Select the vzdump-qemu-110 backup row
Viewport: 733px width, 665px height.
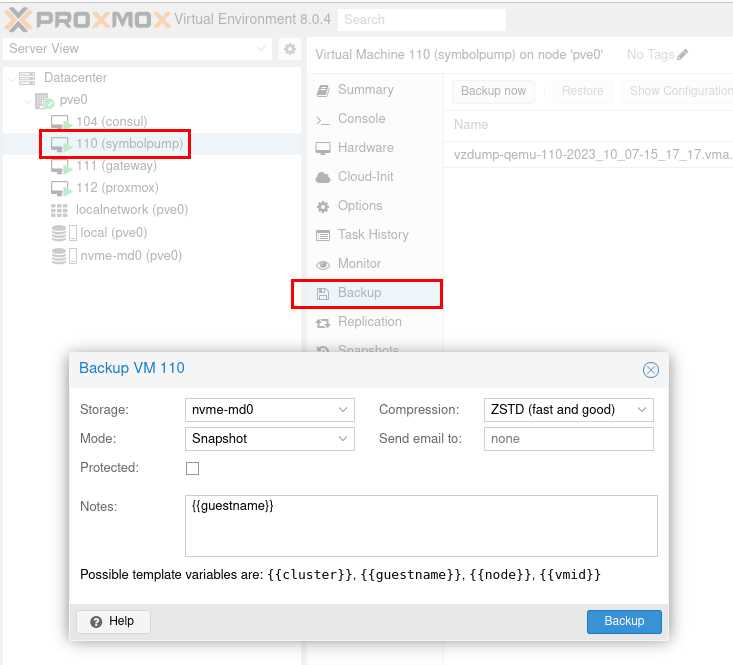(588, 154)
